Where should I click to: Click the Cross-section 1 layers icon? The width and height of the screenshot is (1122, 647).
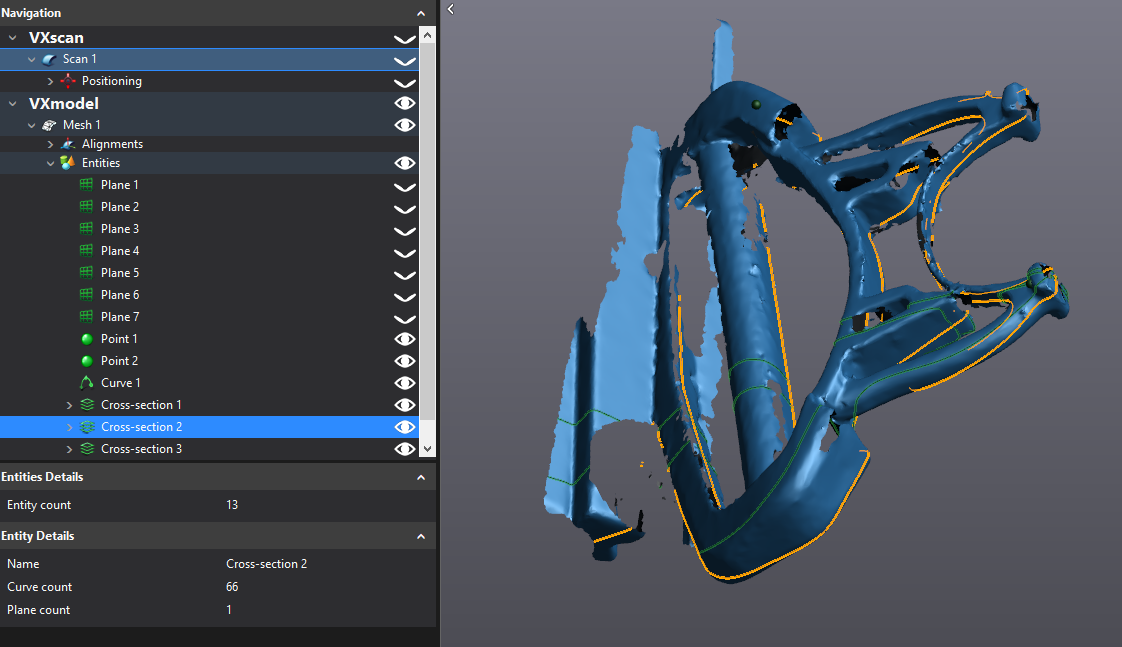click(x=87, y=405)
